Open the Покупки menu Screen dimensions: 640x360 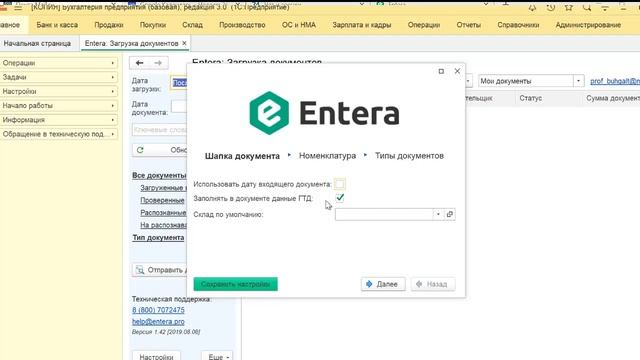(153, 25)
